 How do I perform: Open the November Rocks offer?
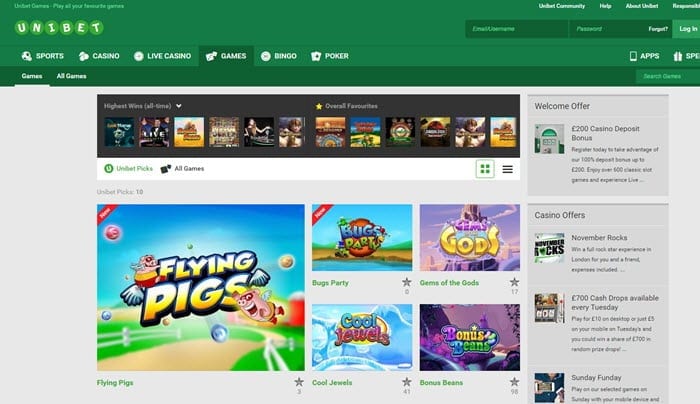(599, 237)
